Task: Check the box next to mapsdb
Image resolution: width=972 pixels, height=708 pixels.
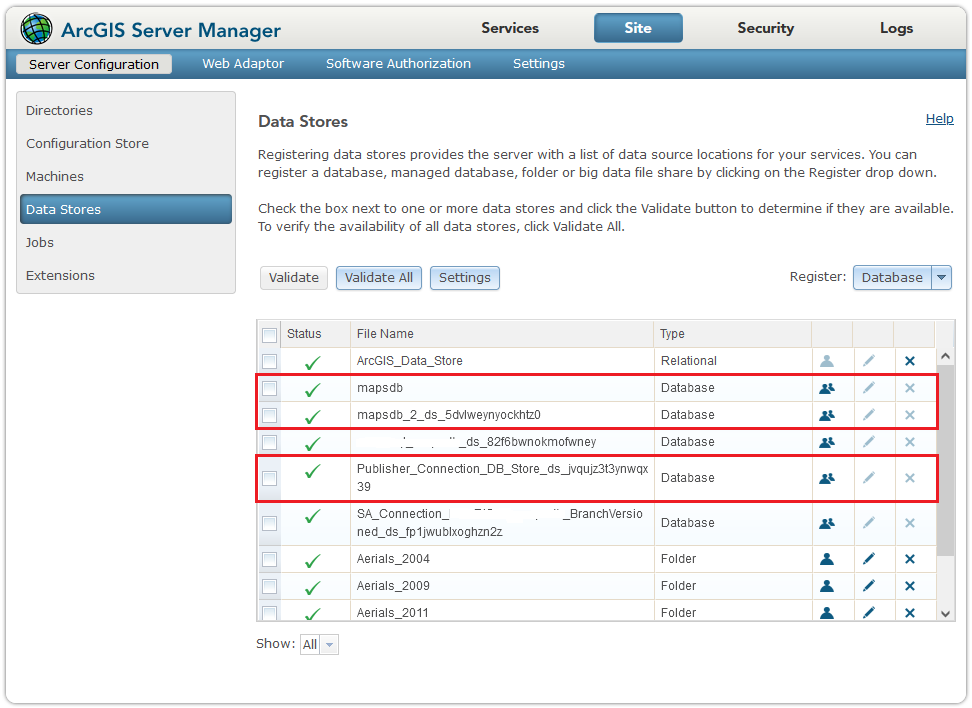Action: [x=269, y=387]
